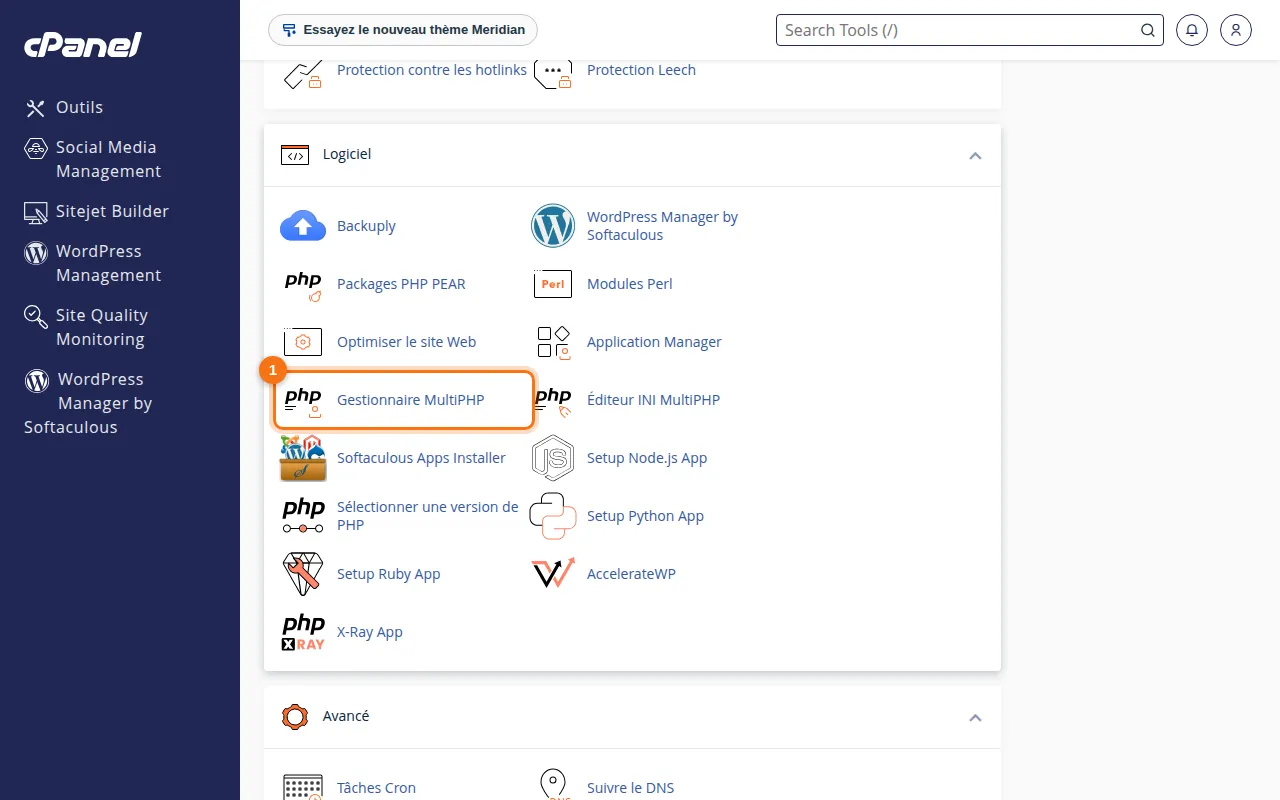Image resolution: width=1280 pixels, height=800 pixels.
Task: Click Sélectionner une version de PHP icon
Action: coord(303,516)
